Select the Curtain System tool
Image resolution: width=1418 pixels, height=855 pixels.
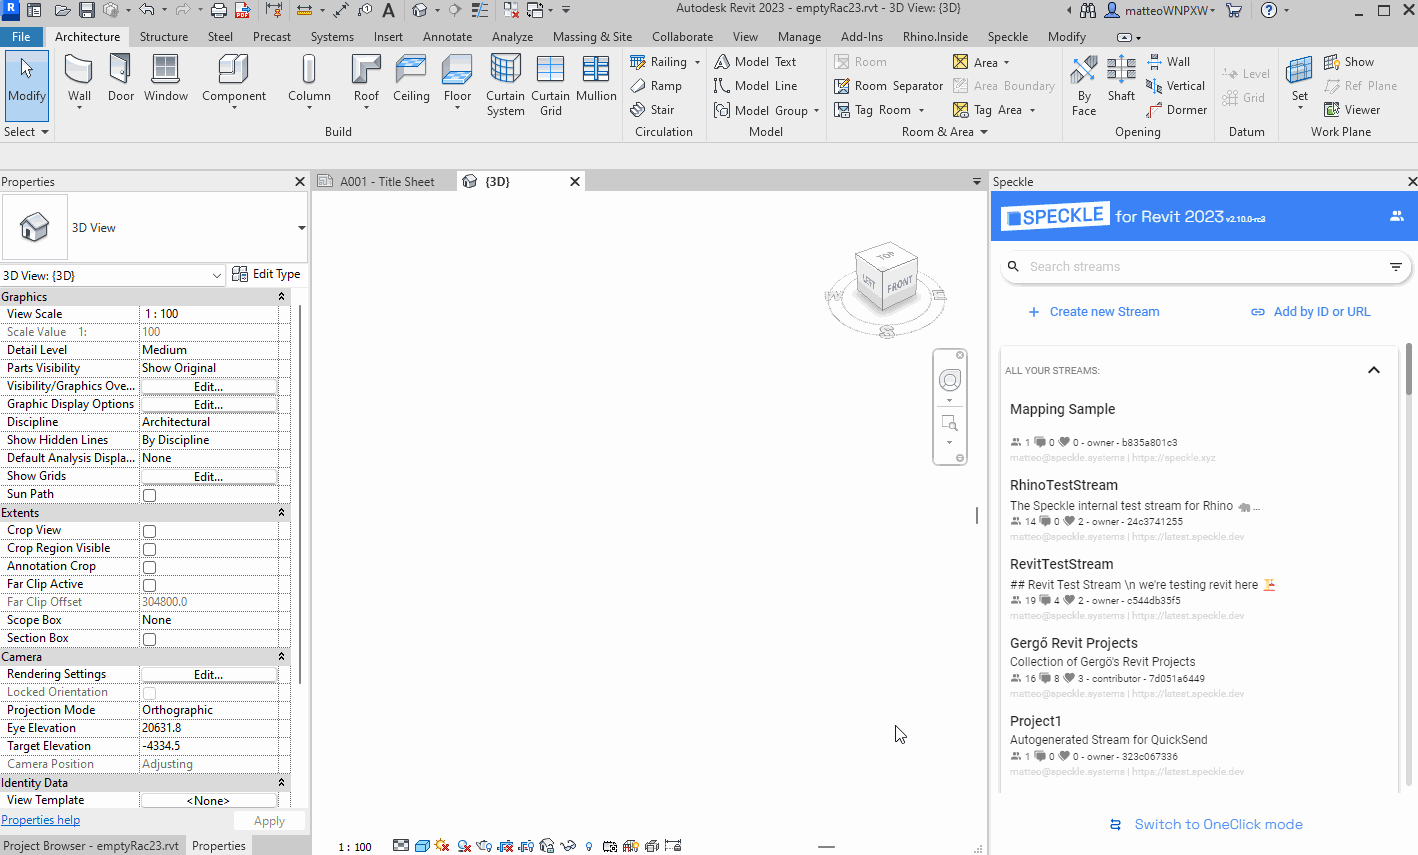(505, 85)
